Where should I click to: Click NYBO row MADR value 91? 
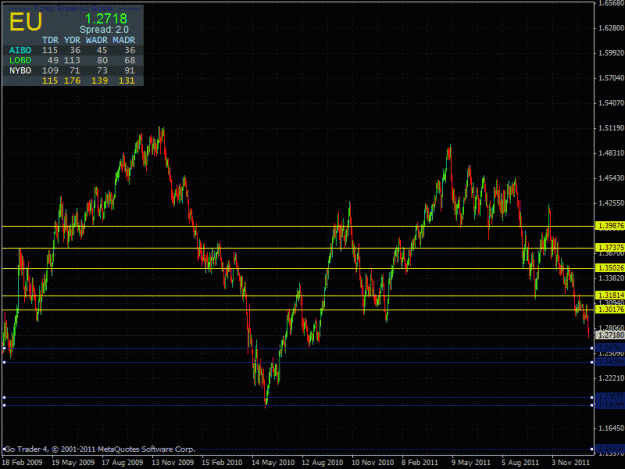click(130, 71)
